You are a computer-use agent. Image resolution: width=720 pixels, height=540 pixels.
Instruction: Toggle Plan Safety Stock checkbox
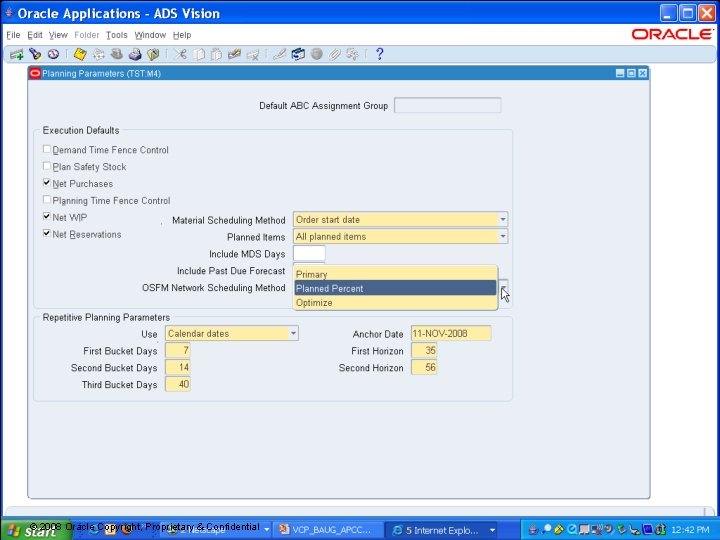coord(46,166)
